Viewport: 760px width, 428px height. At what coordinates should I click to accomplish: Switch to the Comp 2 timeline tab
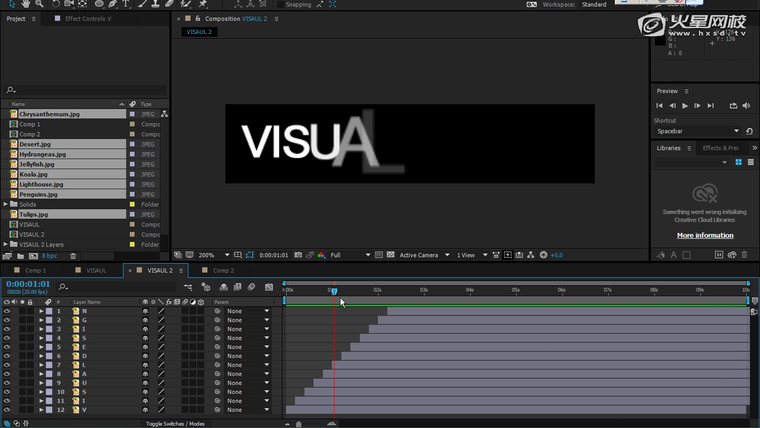pyautogui.click(x=222, y=270)
